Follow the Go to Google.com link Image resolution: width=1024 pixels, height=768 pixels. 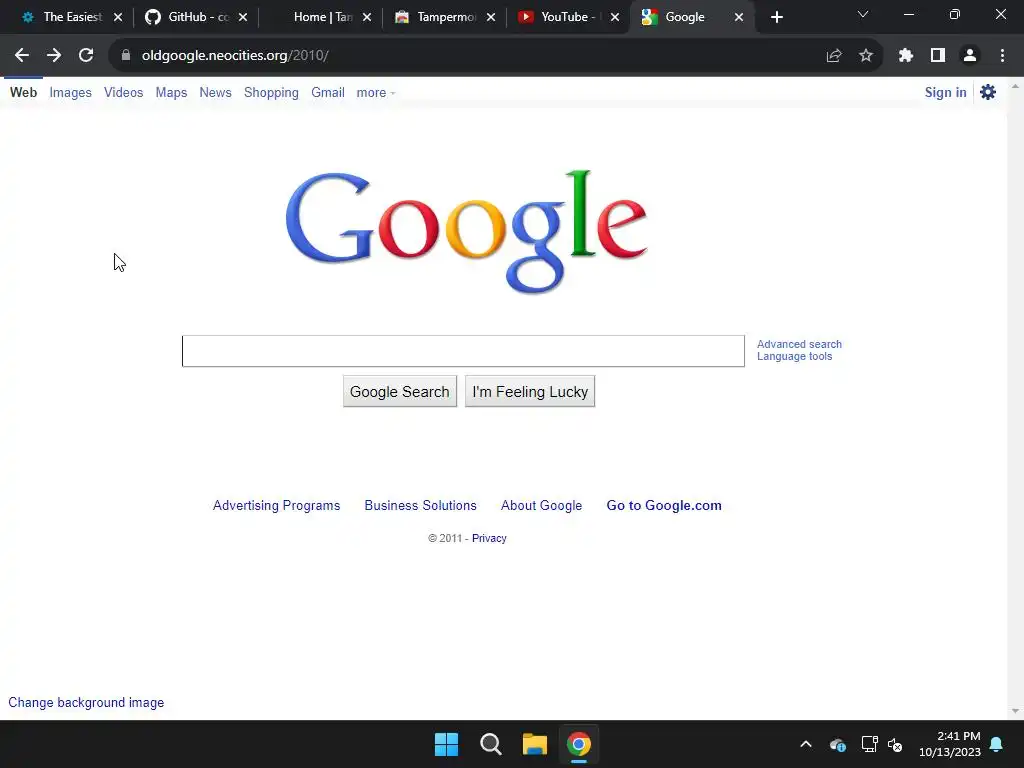pyautogui.click(x=664, y=505)
